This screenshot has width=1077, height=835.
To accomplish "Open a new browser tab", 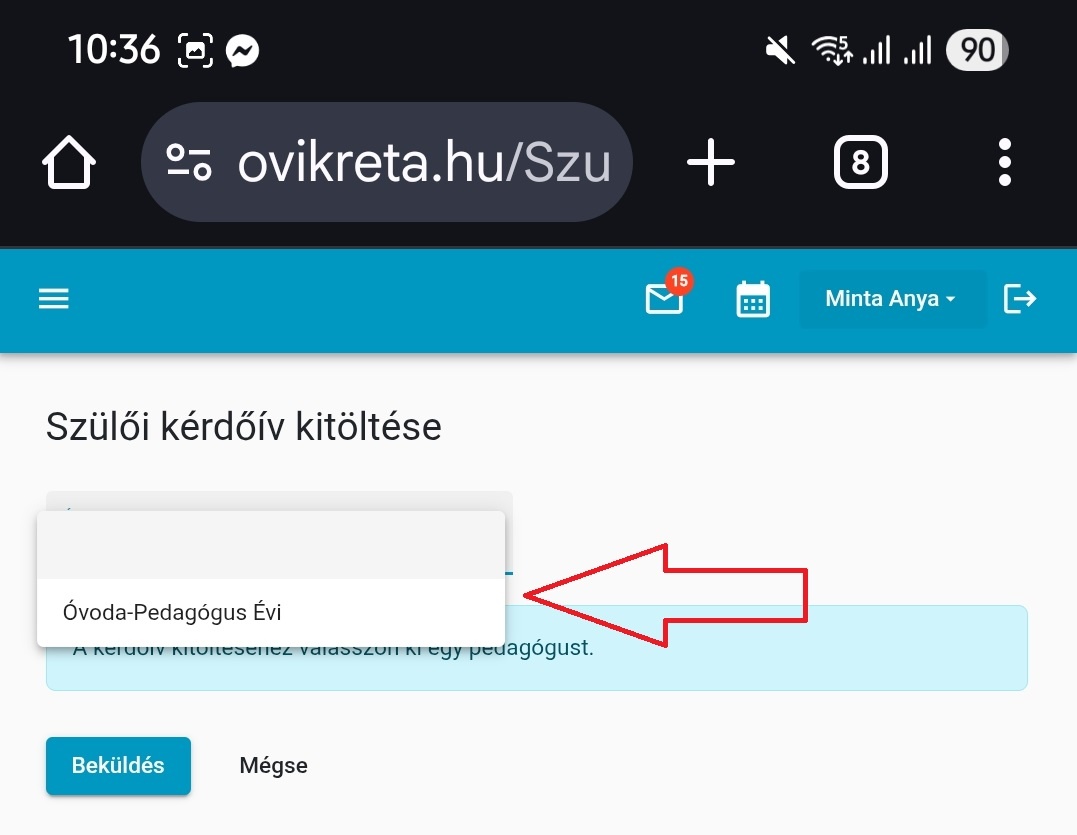I will pos(711,162).
